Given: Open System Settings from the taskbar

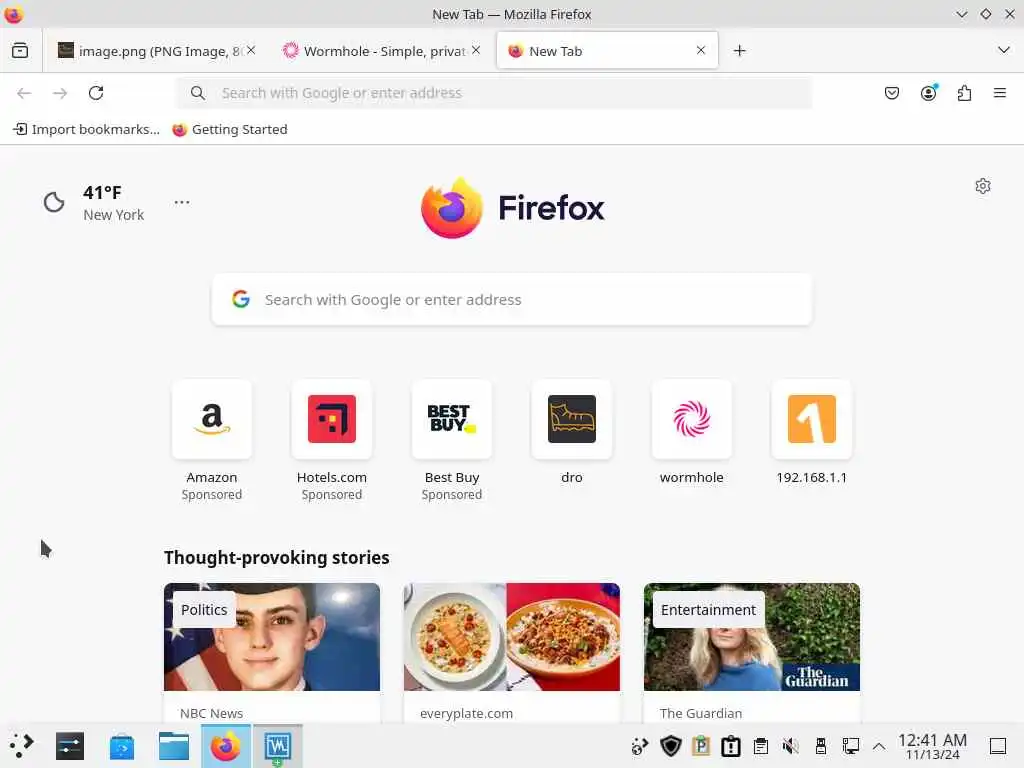Looking at the screenshot, I should (70, 746).
